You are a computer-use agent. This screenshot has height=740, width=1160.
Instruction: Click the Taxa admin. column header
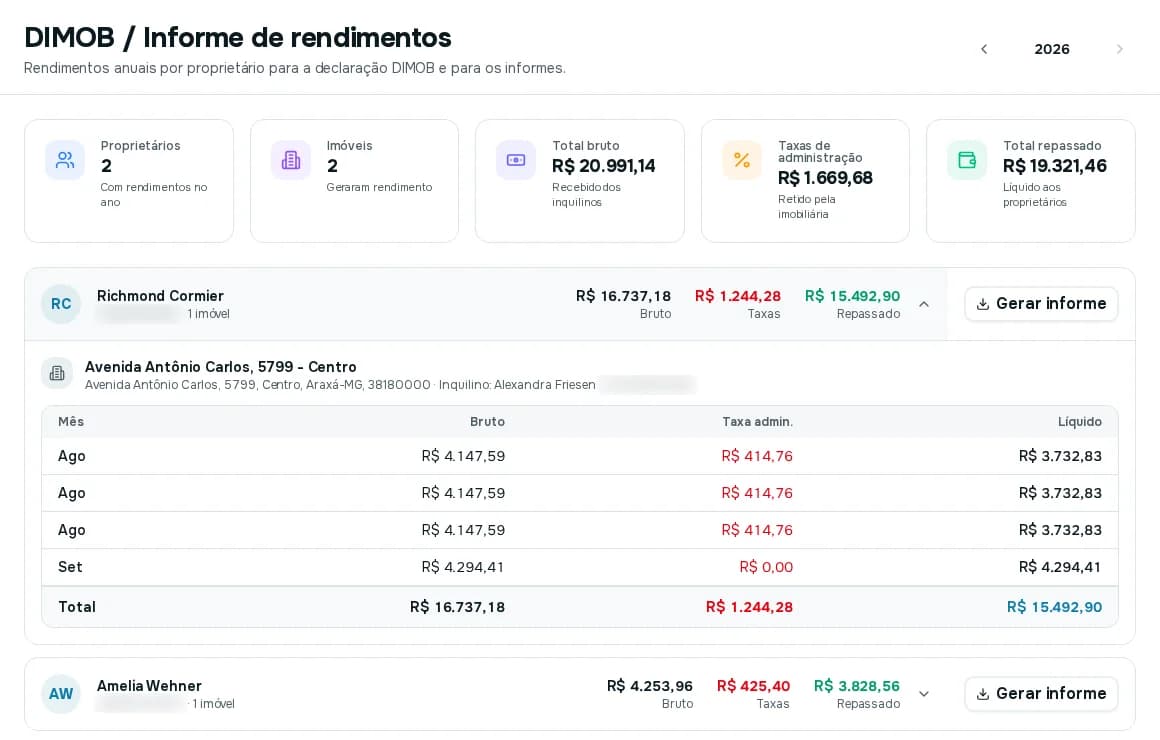[x=758, y=422]
